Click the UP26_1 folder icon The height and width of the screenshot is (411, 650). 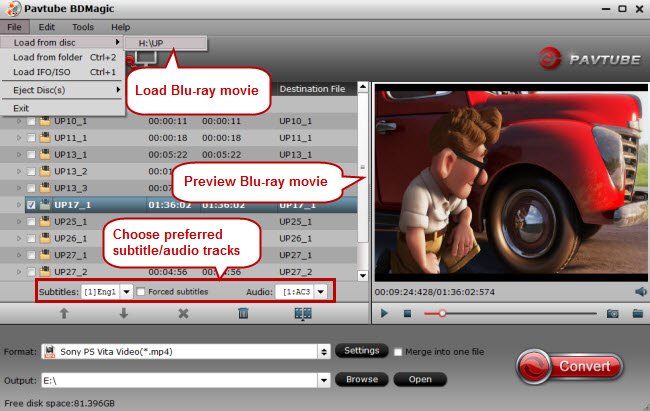(x=45, y=238)
